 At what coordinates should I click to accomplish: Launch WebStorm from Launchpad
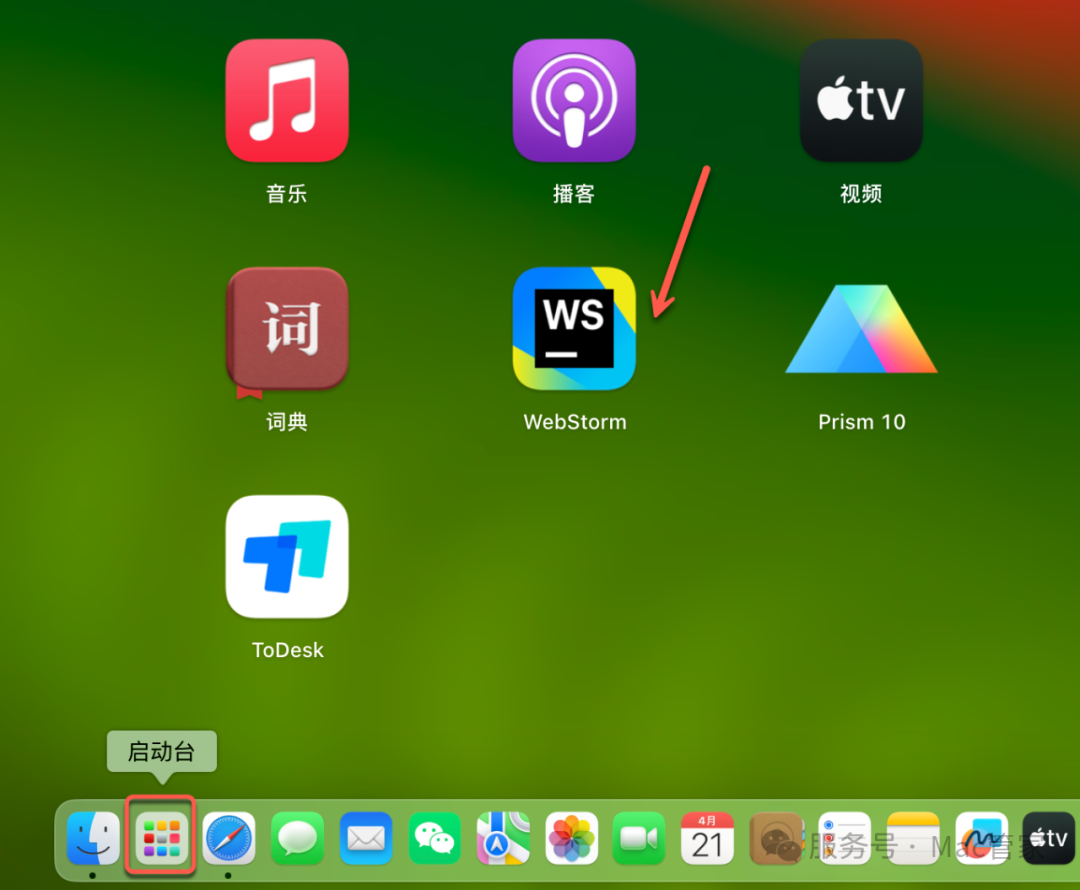pyautogui.click(x=574, y=329)
